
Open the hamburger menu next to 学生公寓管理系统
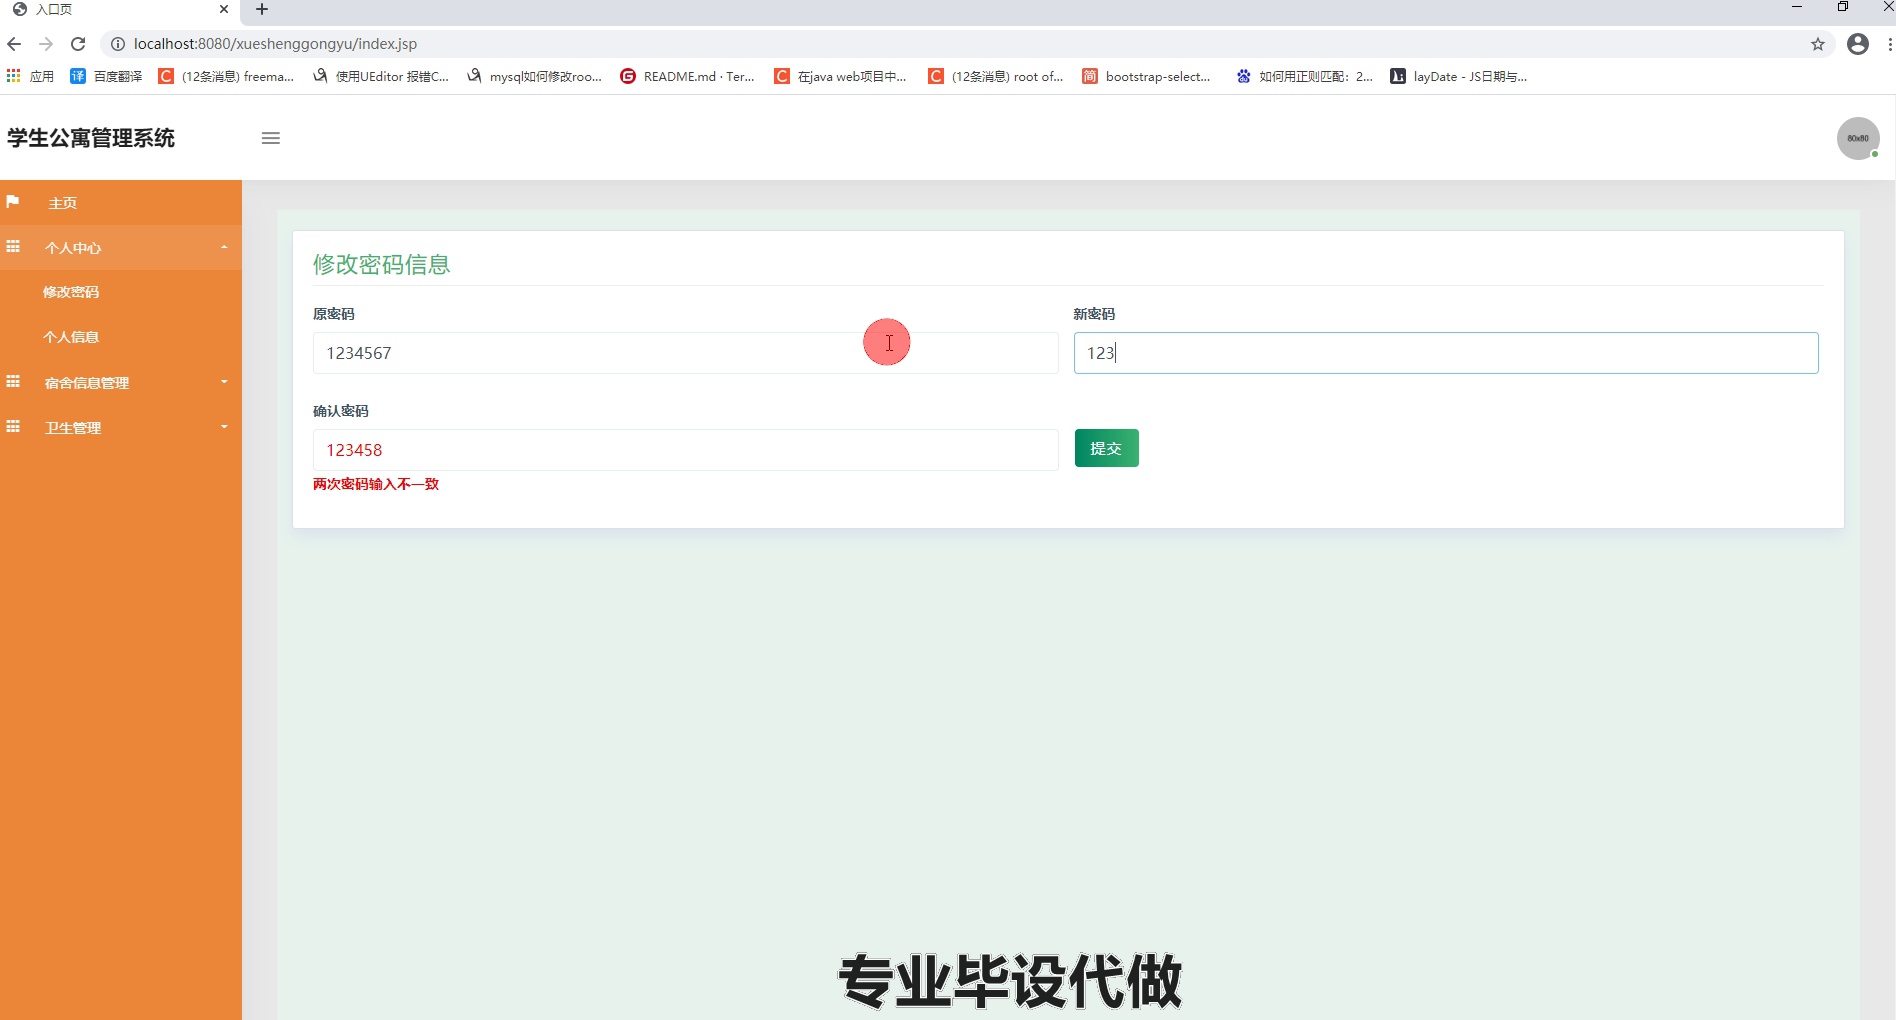270,138
